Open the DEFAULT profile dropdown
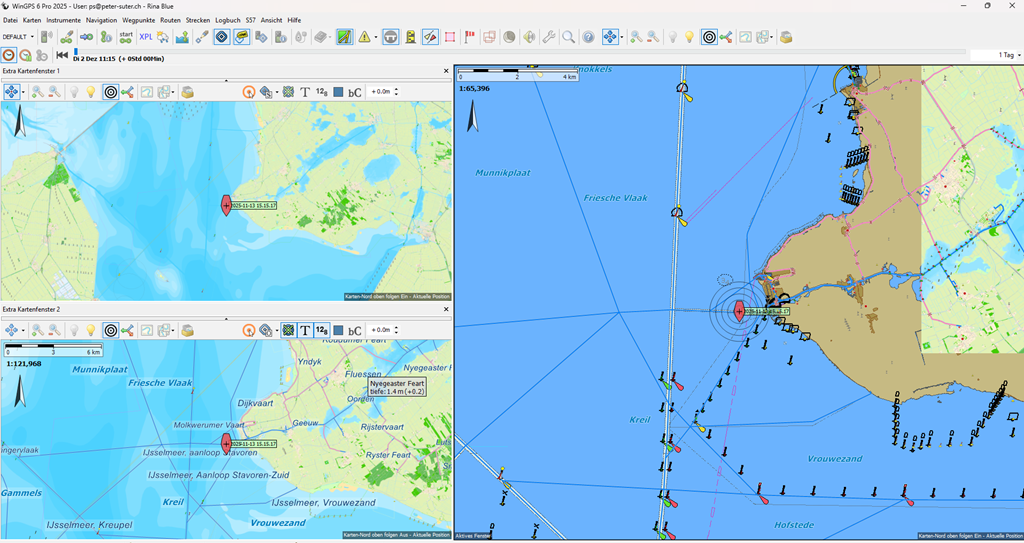This screenshot has width=1024, height=543. point(18,37)
